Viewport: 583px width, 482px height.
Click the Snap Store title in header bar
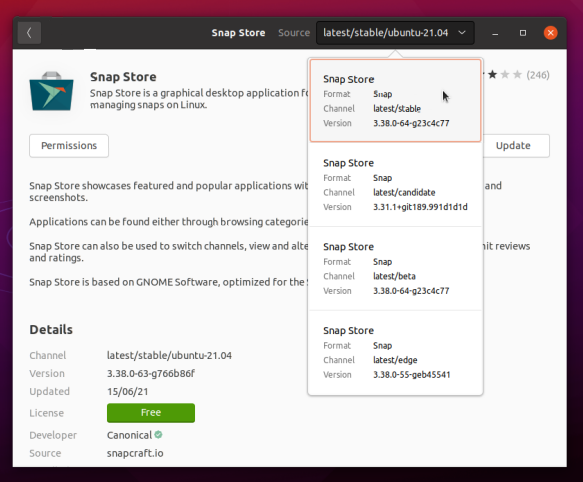click(x=238, y=33)
